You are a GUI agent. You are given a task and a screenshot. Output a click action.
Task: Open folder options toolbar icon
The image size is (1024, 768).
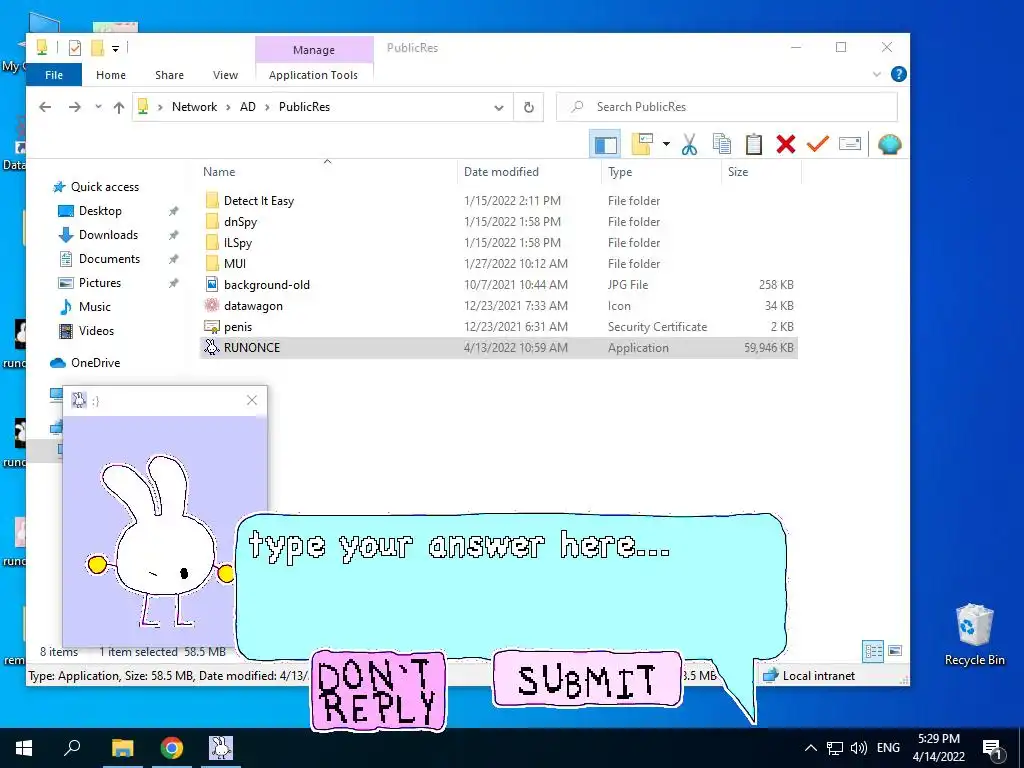point(642,144)
